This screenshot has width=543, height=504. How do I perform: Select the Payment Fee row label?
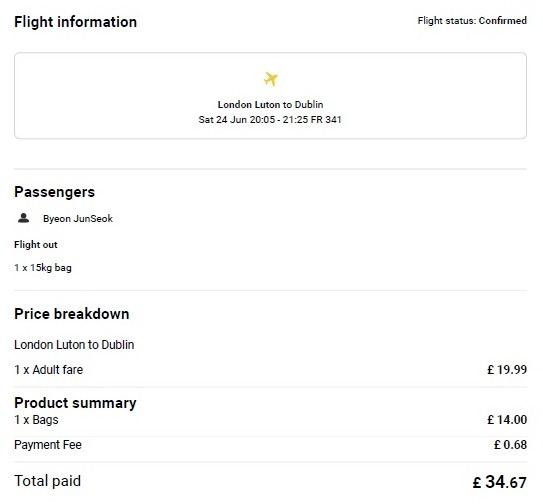click(x=48, y=445)
